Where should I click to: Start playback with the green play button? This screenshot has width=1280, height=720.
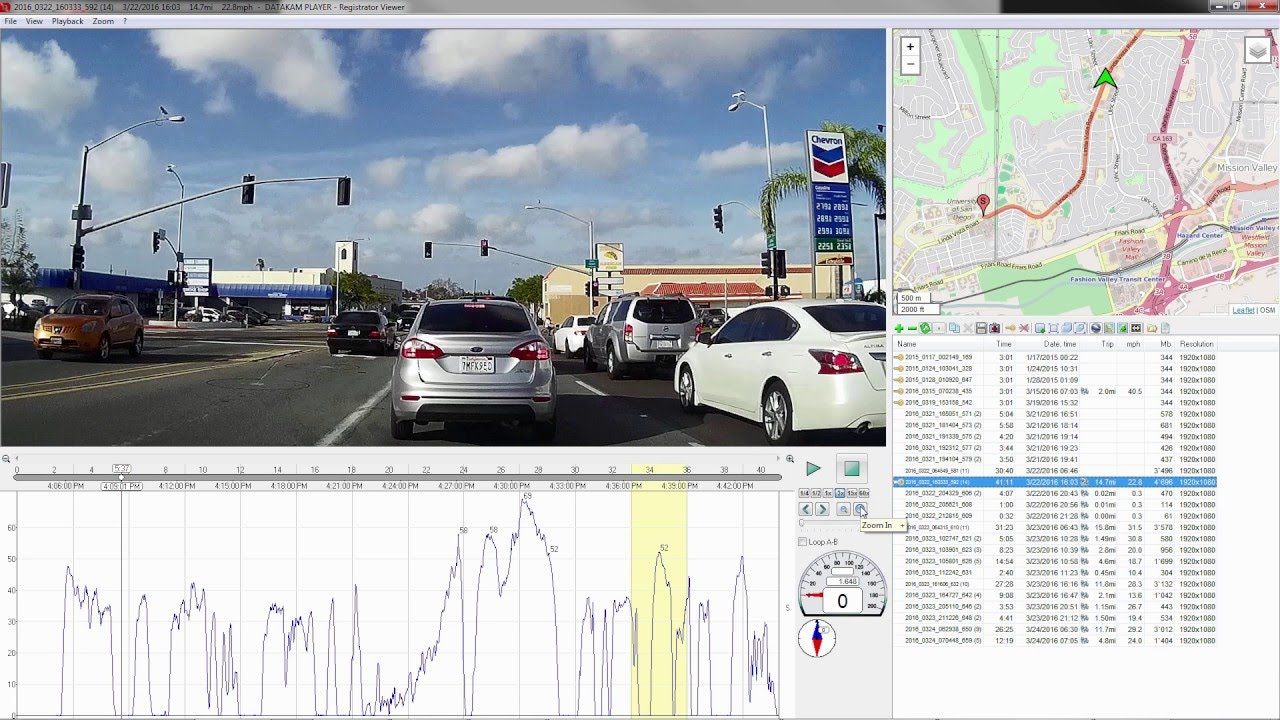point(814,469)
